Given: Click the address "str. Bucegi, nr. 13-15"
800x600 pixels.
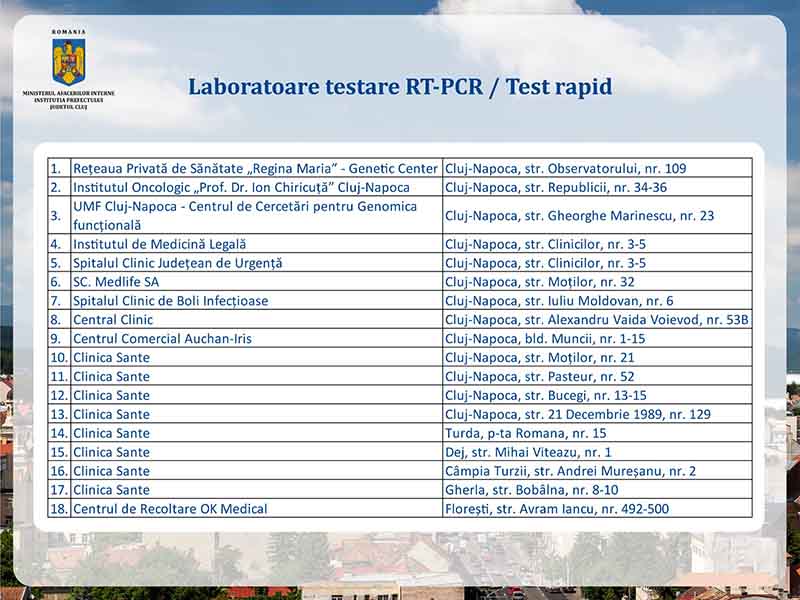Looking at the screenshot, I should click(x=586, y=395).
